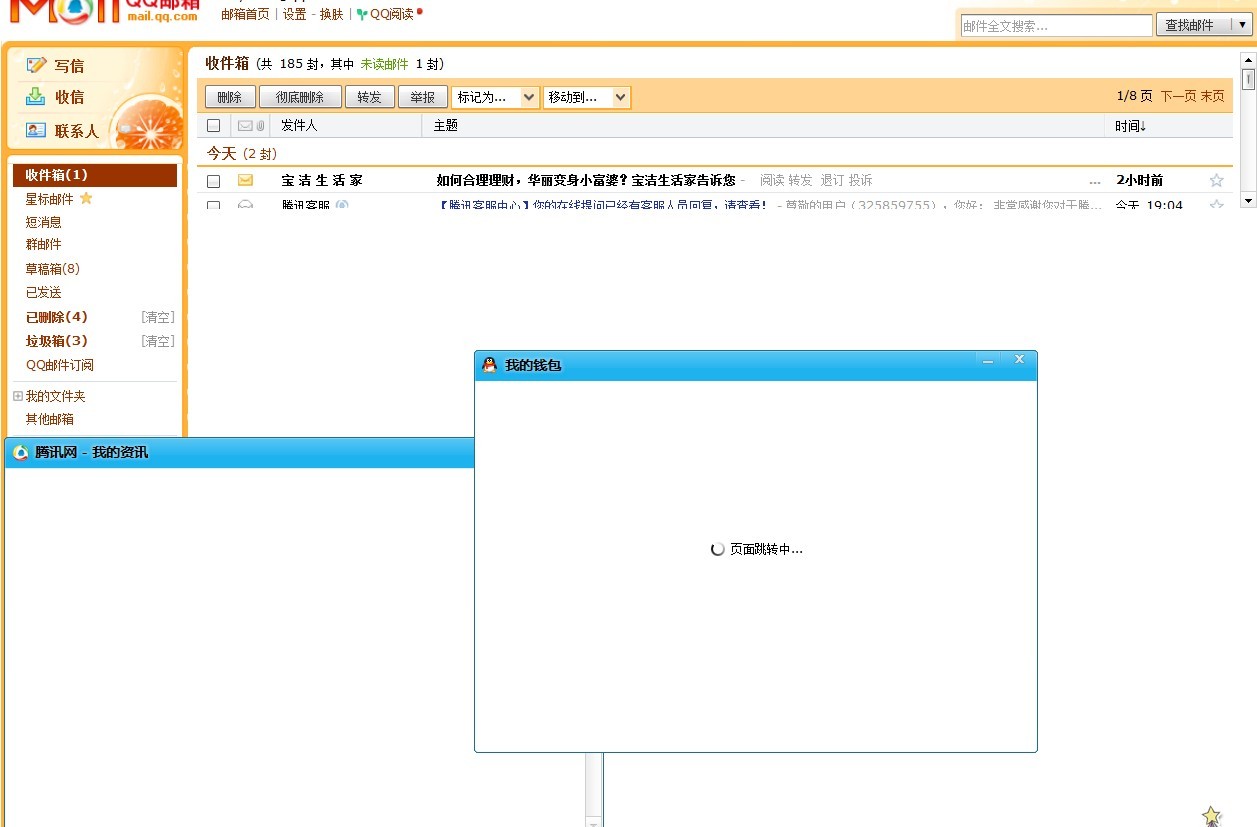Click the 邮箱首页 link
The width and height of the screenshot is (1257, 827).
(245, 15)
